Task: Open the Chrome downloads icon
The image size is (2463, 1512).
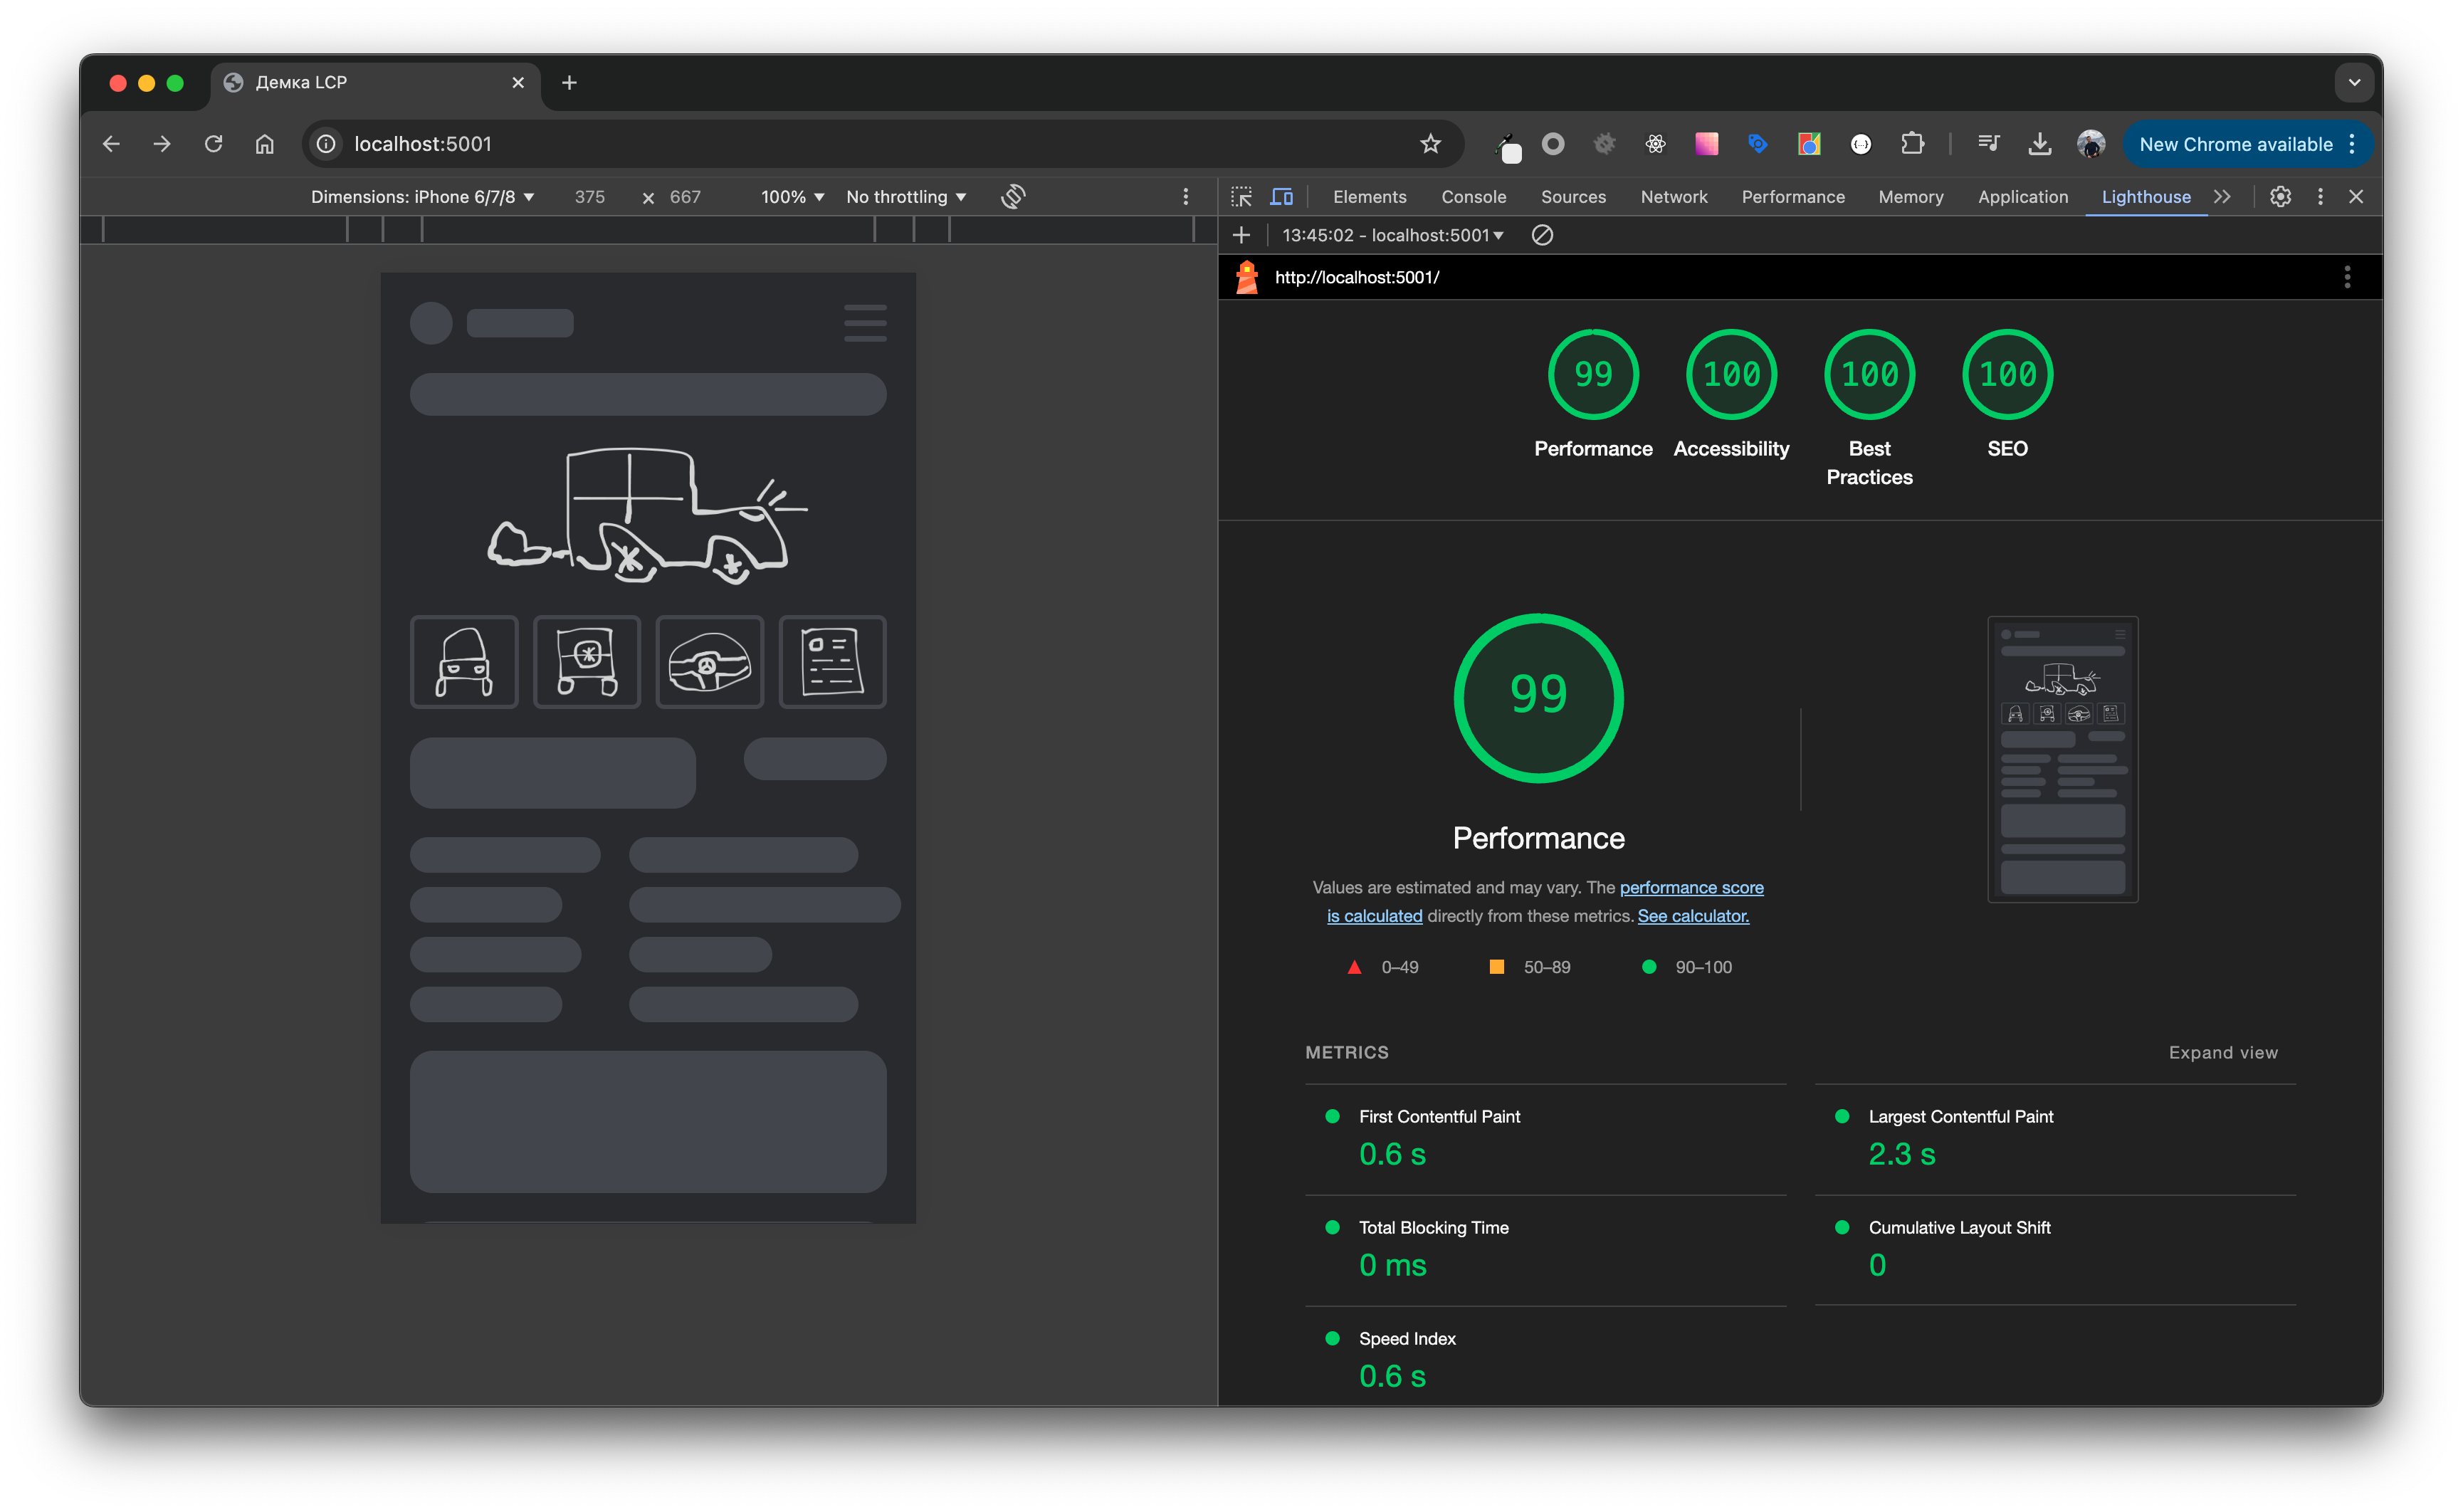Action: click(2039, 144)
